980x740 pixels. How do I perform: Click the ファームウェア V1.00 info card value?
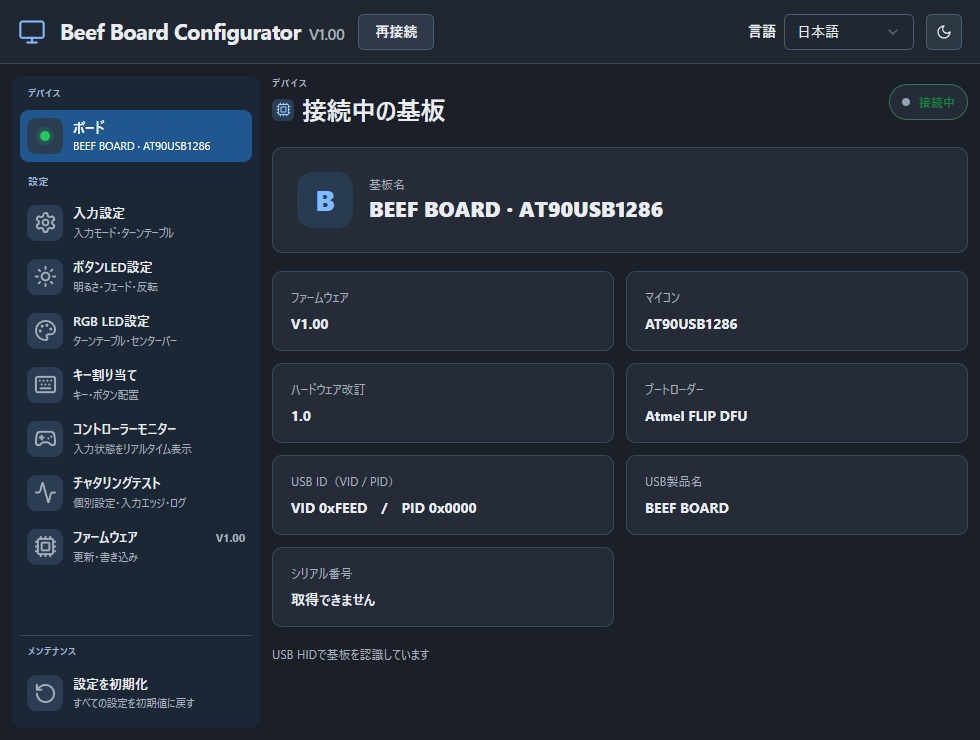309,324
